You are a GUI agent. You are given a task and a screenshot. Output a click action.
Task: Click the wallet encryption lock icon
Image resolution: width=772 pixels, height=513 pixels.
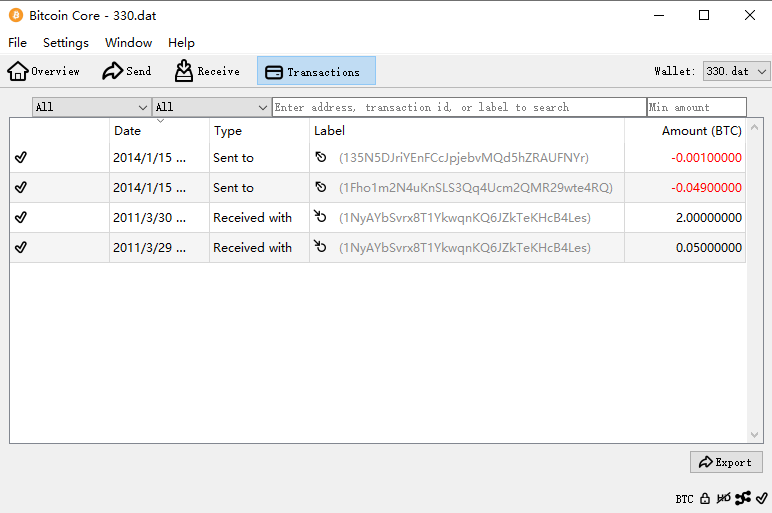705,498
